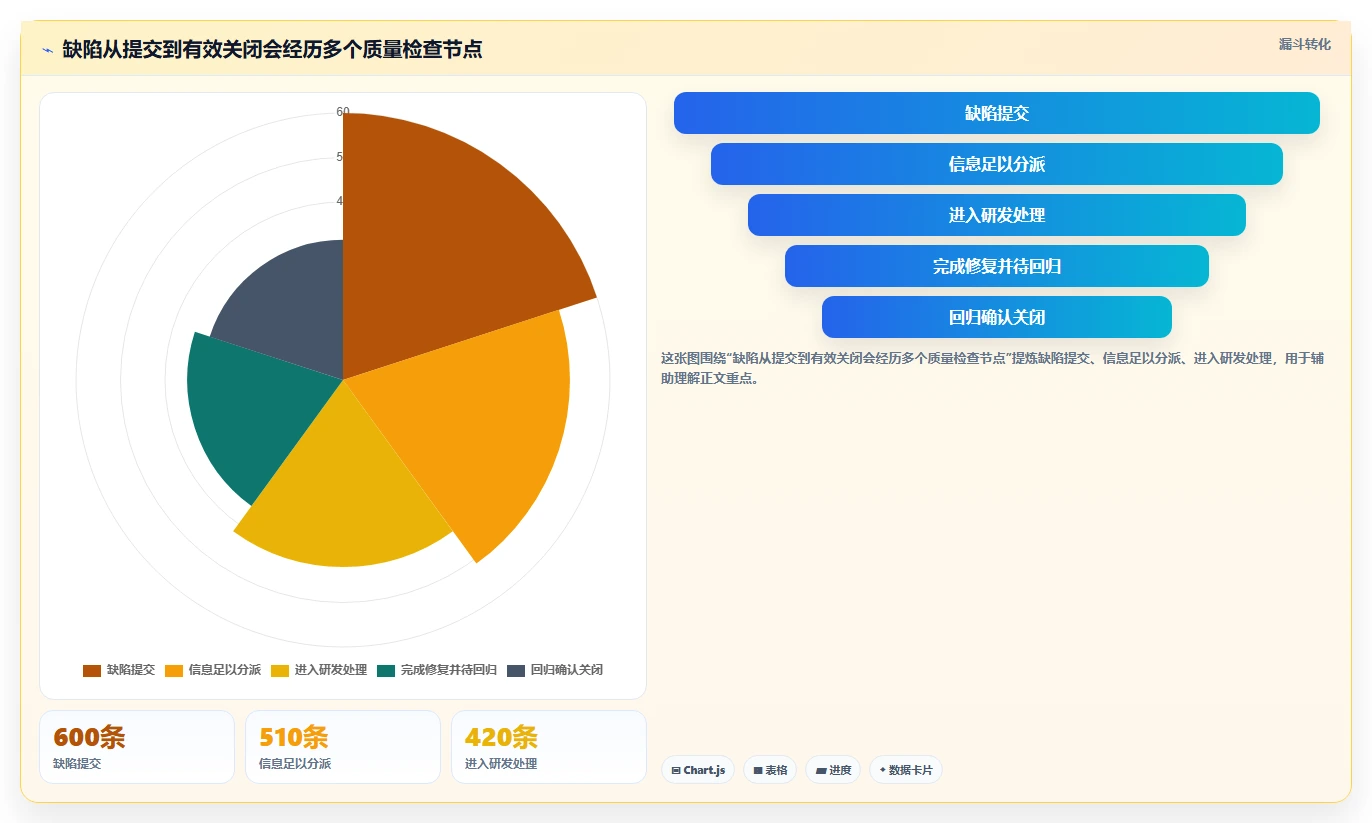1372x823 pixels.
Task: Click the axis tick label 60
Action: coord(343,112)
